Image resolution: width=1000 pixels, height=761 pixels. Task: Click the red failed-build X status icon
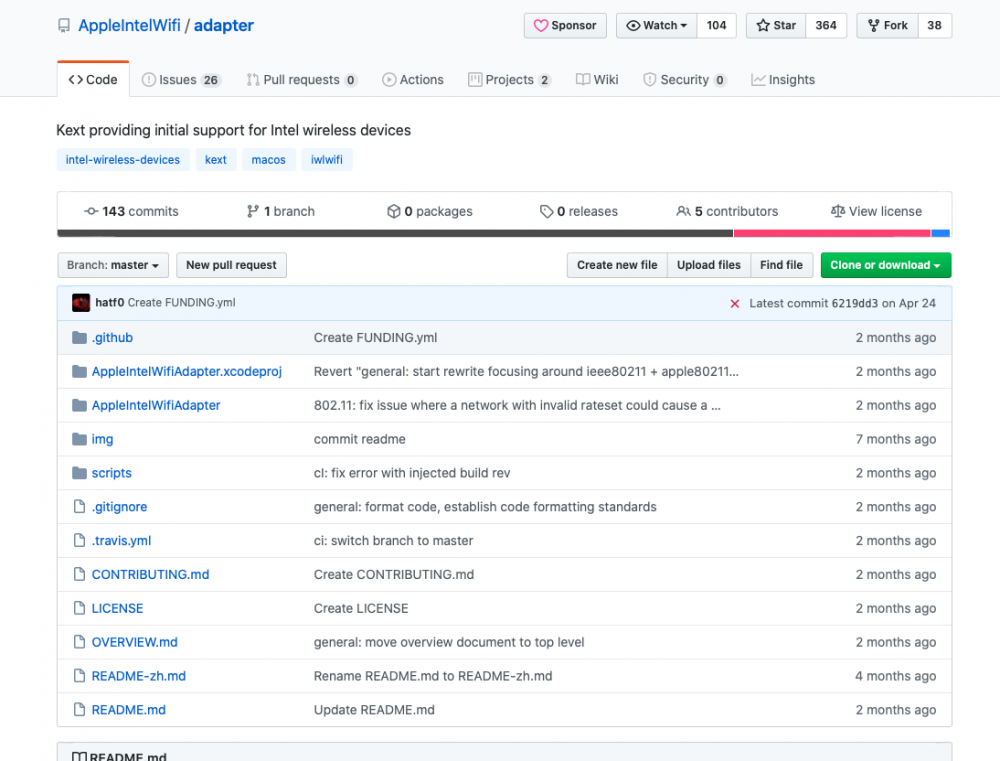tap(735, 304)
